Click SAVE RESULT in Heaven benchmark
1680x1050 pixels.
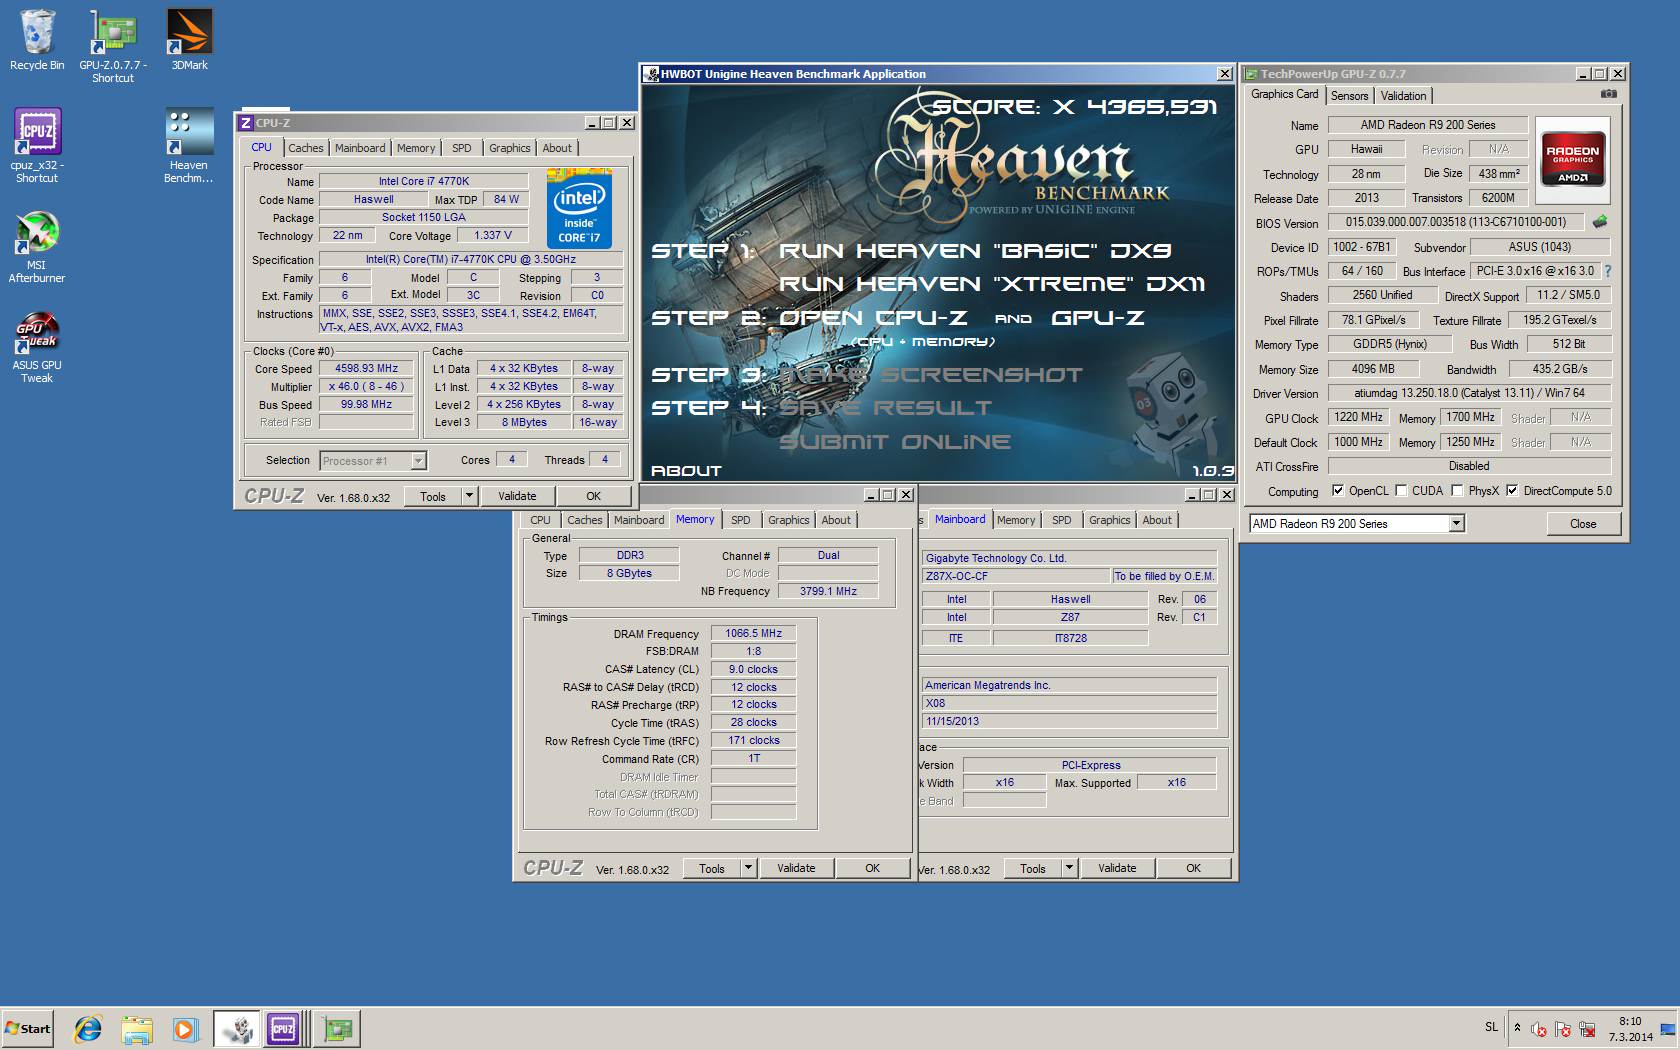(x=885, y=408)
